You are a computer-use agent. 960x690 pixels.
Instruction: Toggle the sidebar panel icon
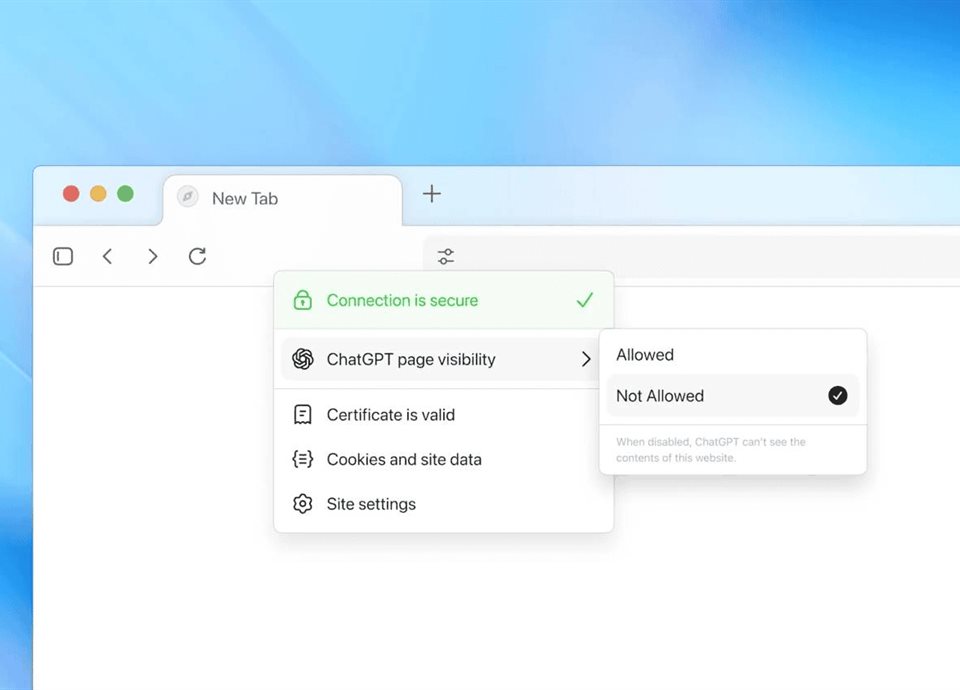(63, 257)
